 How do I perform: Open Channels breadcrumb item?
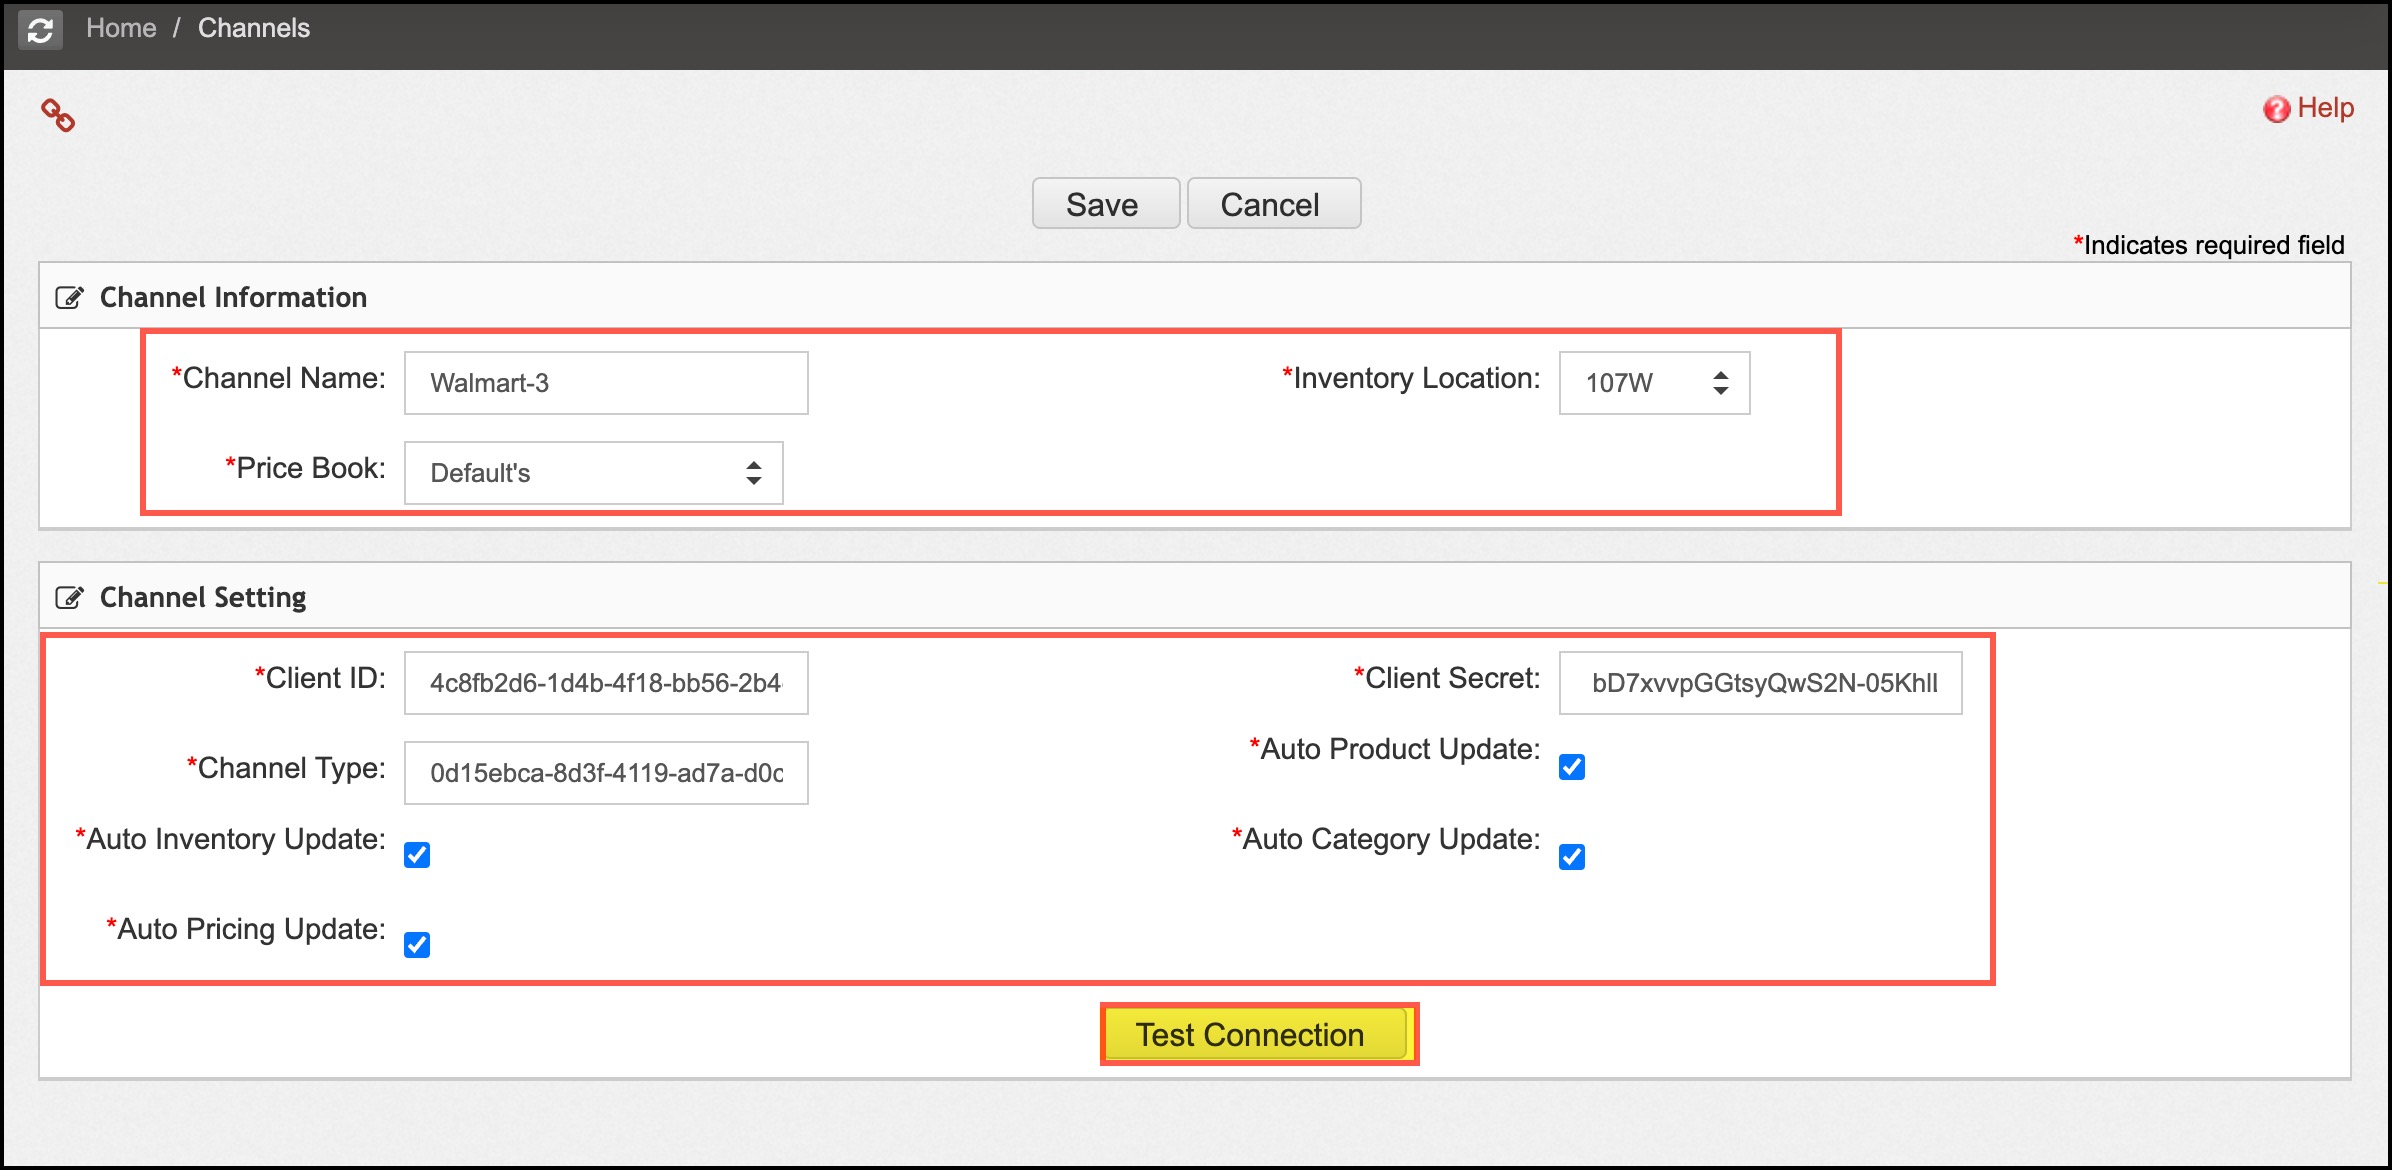click(254, 28)
